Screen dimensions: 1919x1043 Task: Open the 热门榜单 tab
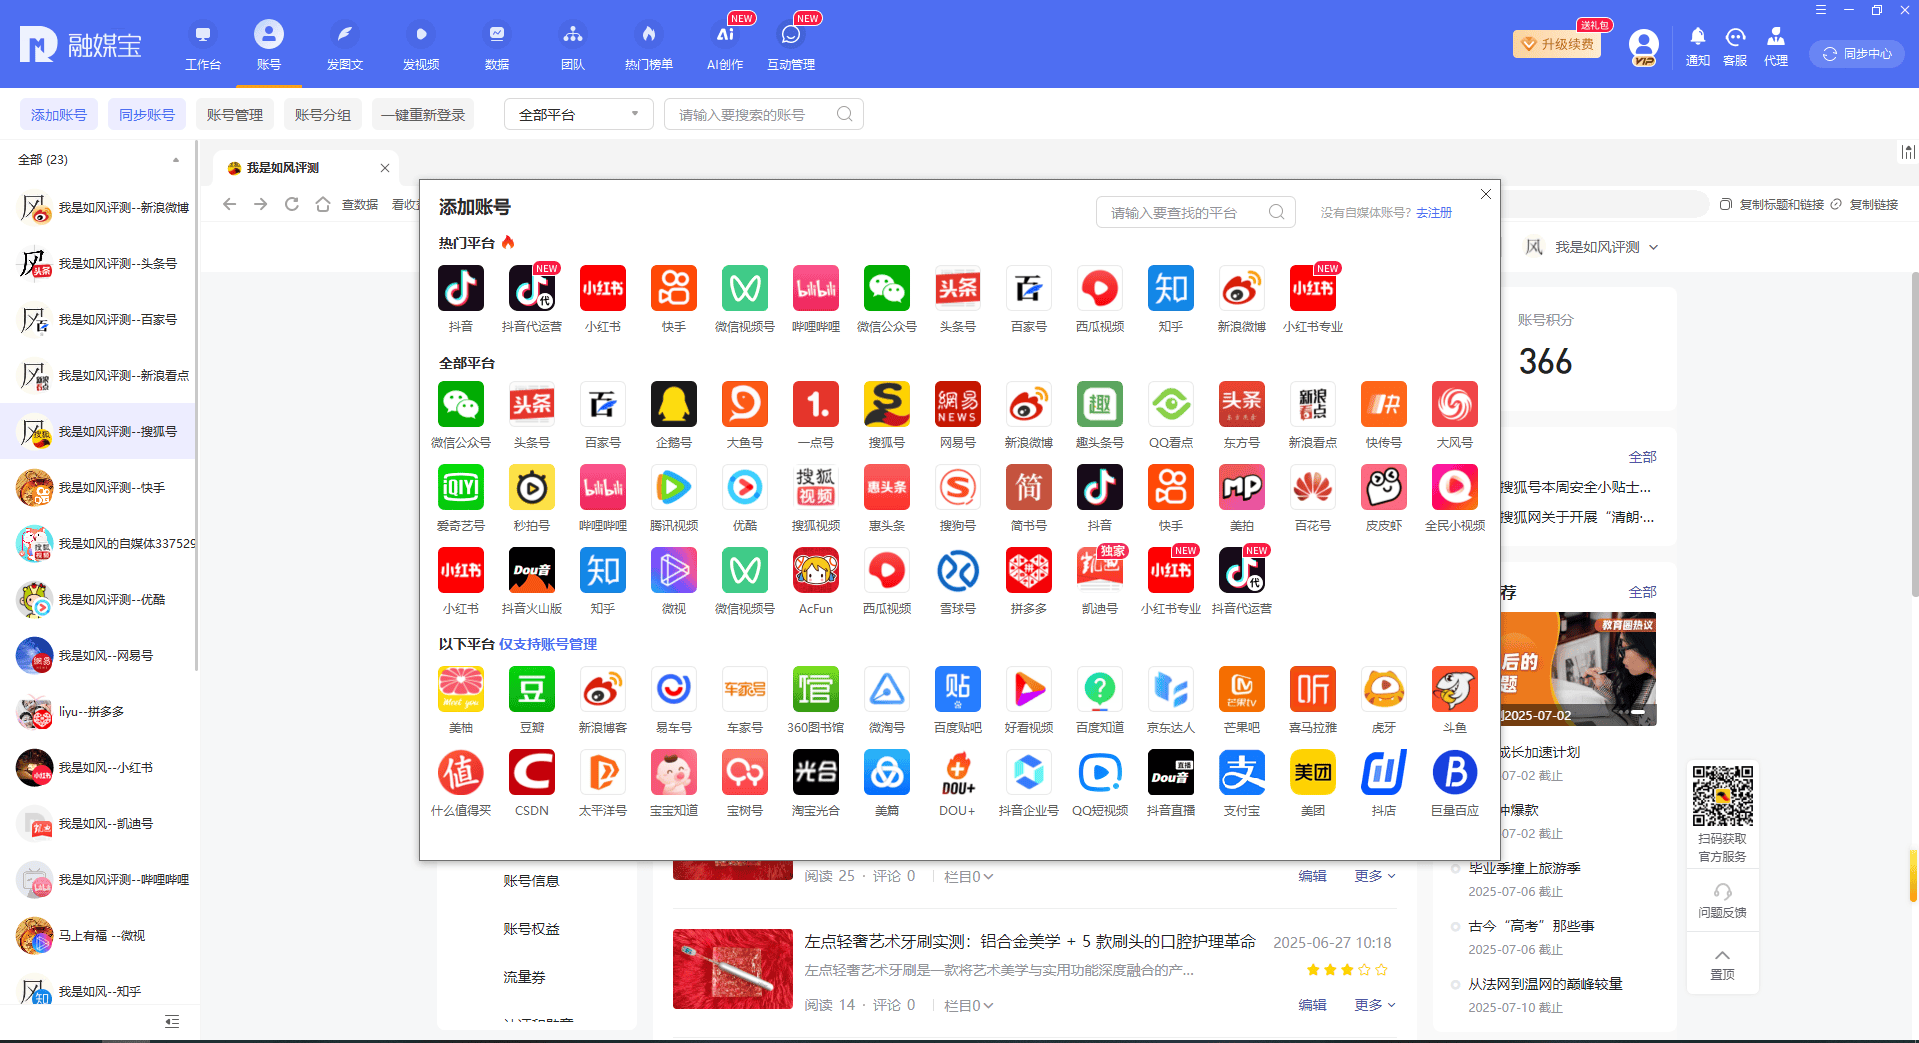coord(649,46)
